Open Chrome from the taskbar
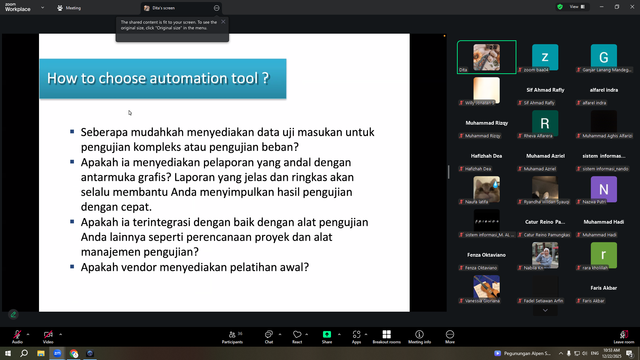Screen dimensions: 640x360 74,353
